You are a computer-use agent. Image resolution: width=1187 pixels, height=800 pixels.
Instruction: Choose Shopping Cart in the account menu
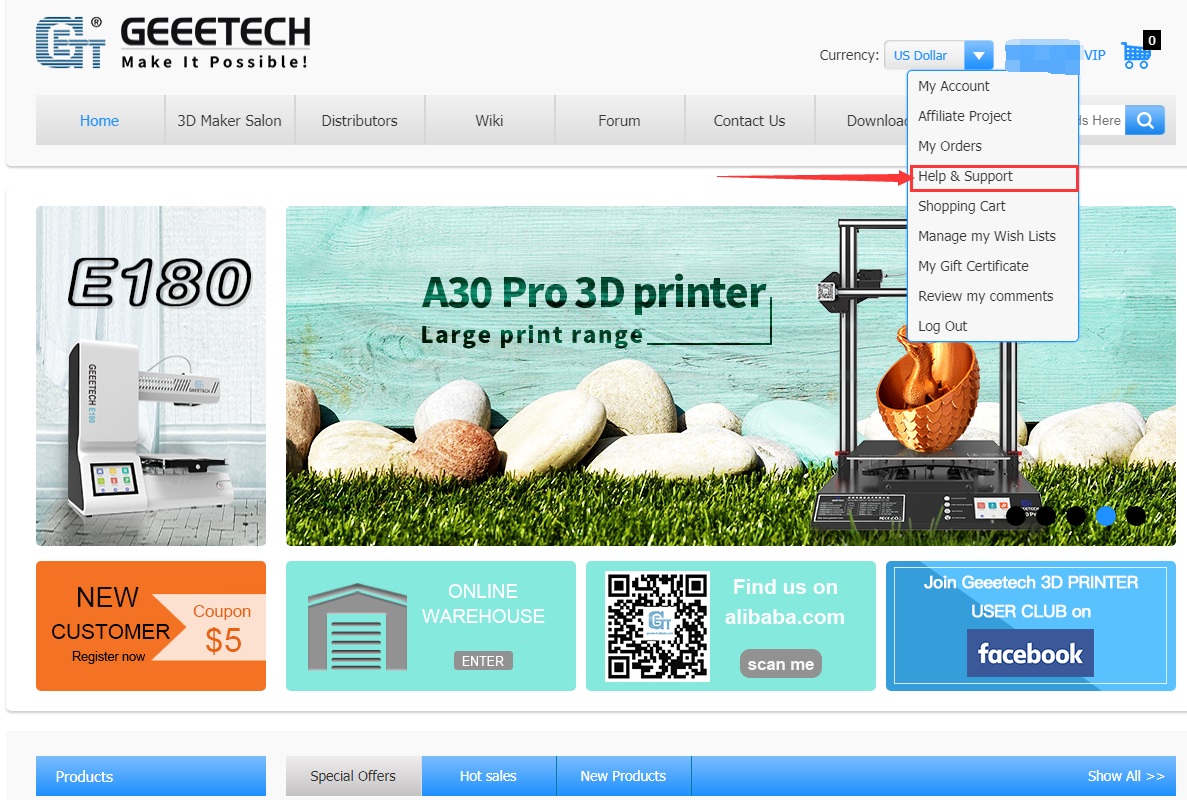pos(961,206)
